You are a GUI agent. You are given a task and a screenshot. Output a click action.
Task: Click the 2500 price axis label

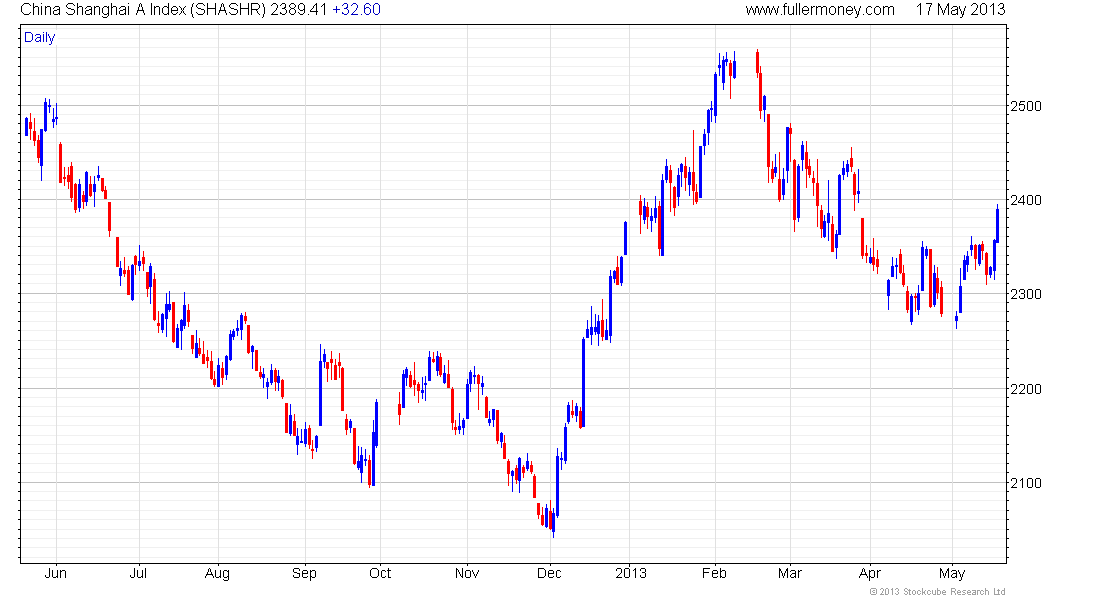1026,107
